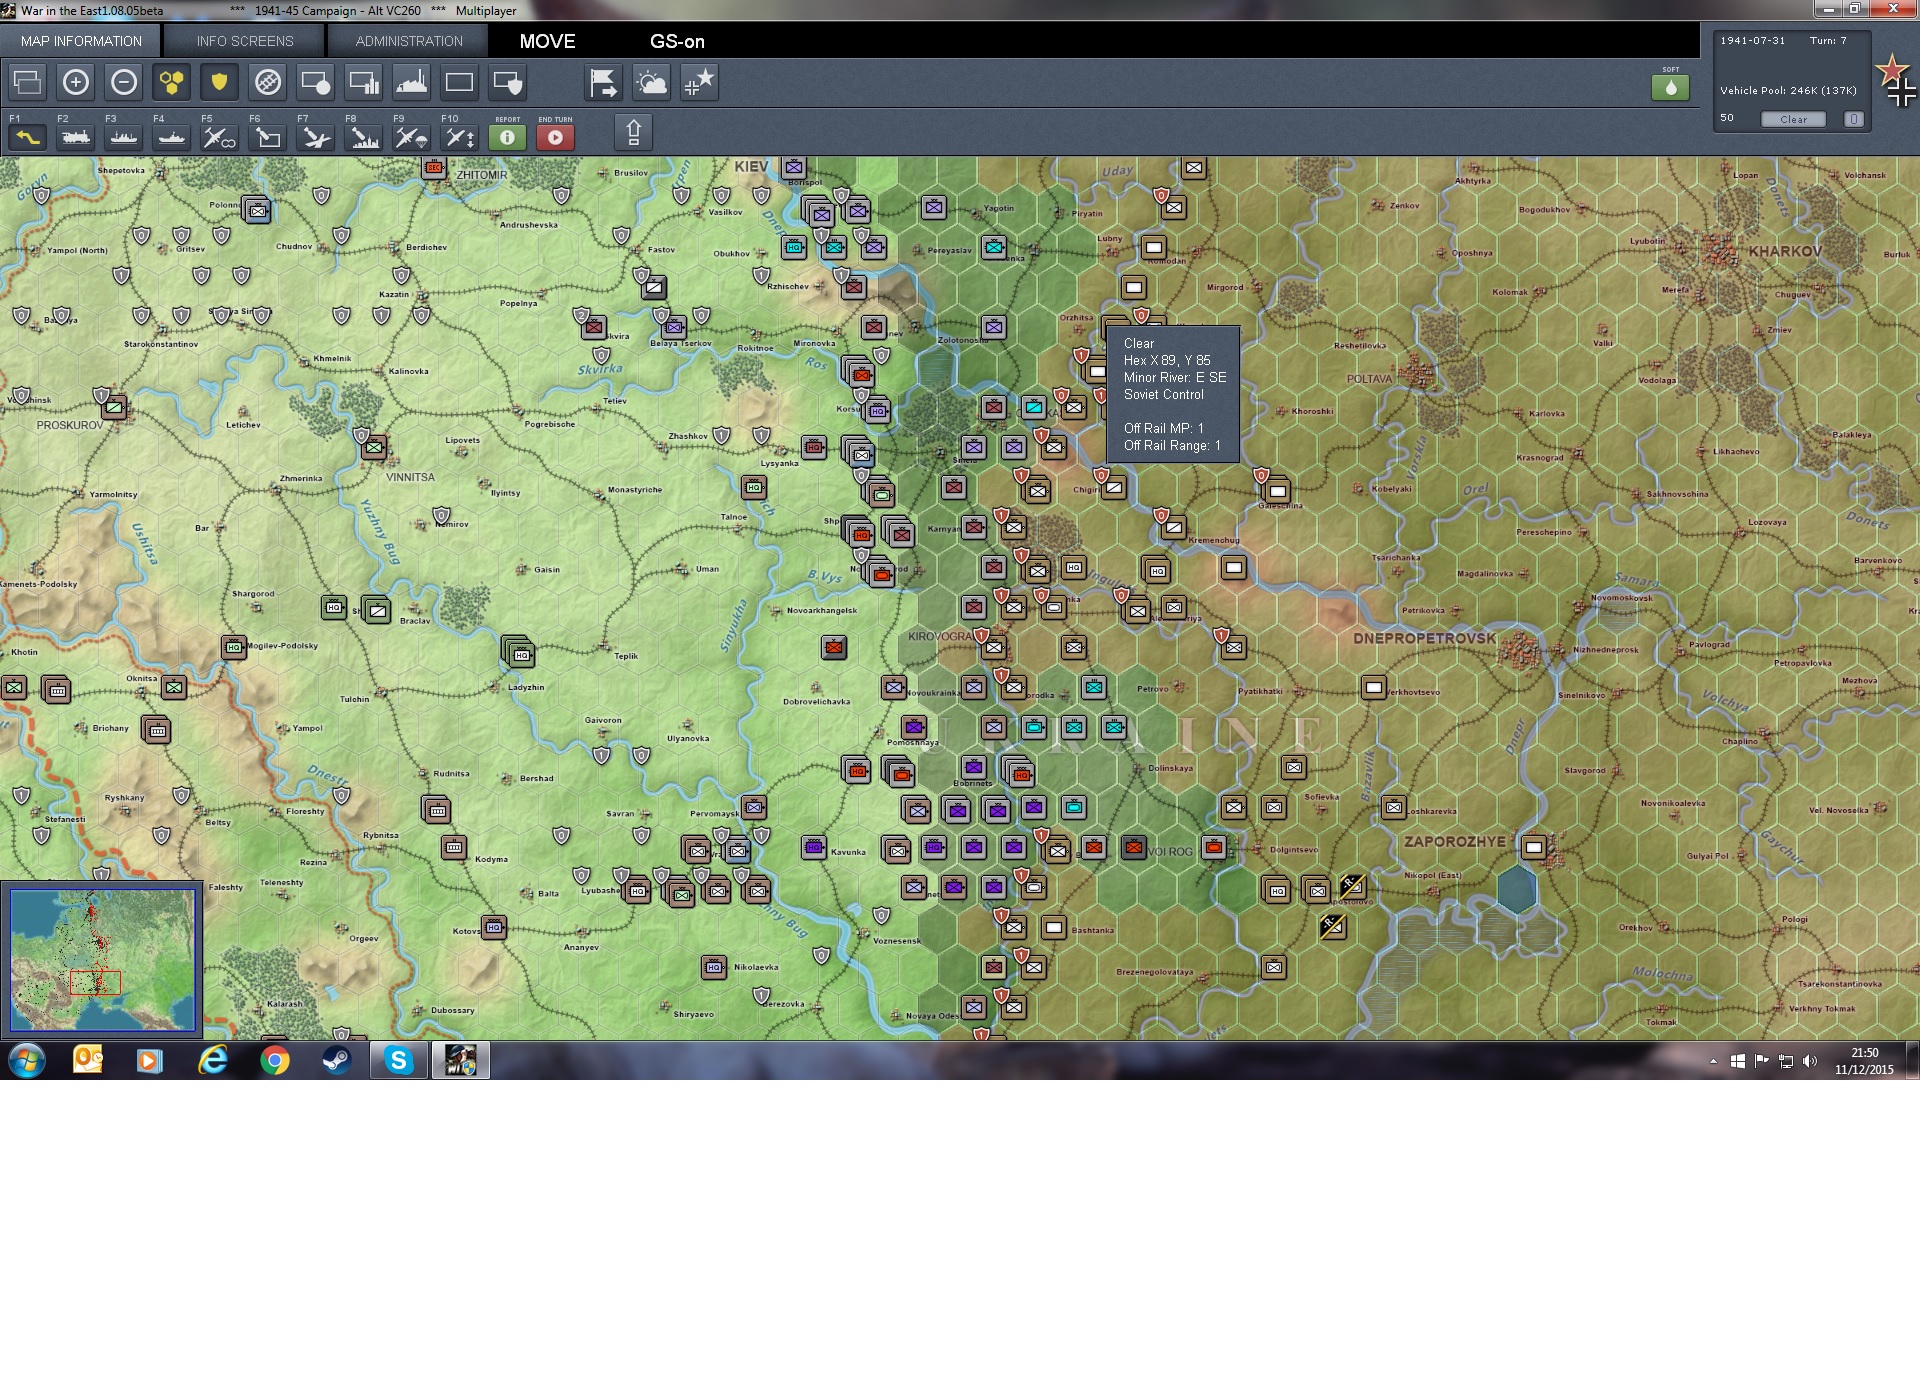
Task: Open the MAP INFORMATION tab
Action: click(x=81, y=41)
